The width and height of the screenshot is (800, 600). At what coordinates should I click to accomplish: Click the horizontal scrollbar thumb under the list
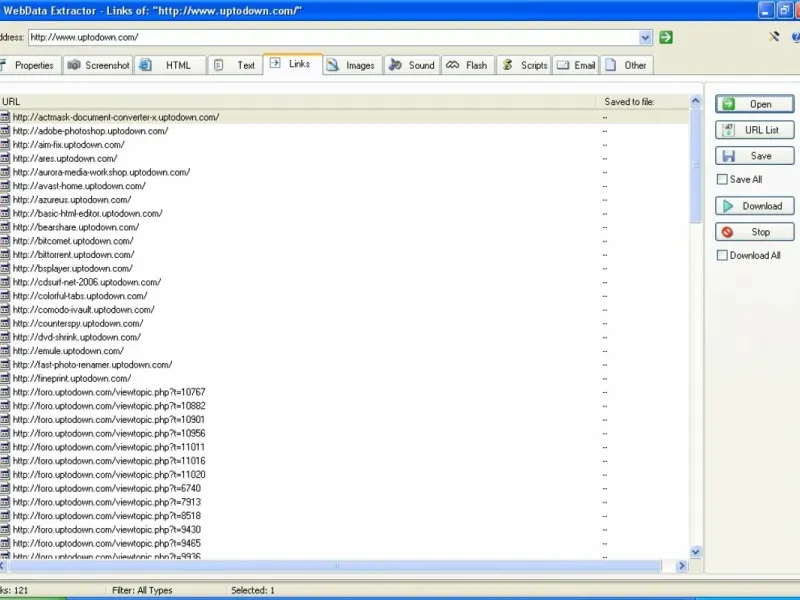coord(335,566)
